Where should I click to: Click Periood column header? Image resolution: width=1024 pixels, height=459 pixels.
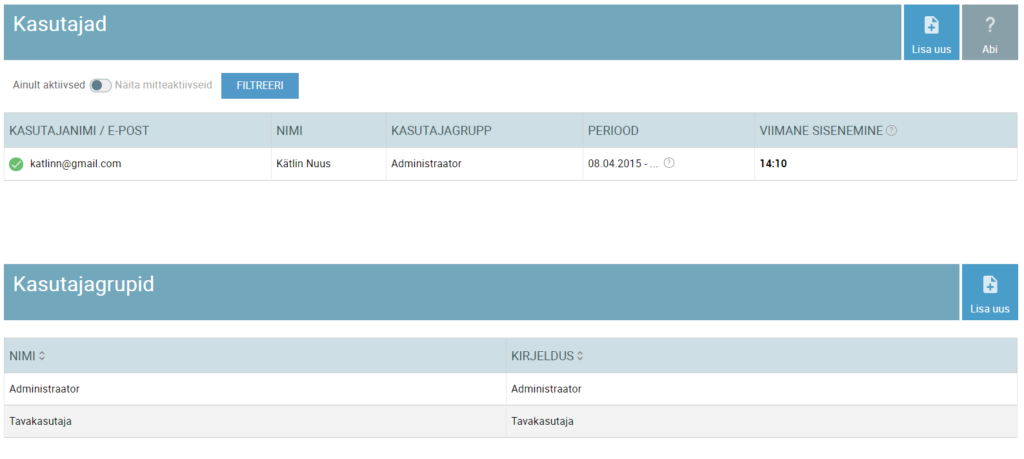click(x=613, y=131)
